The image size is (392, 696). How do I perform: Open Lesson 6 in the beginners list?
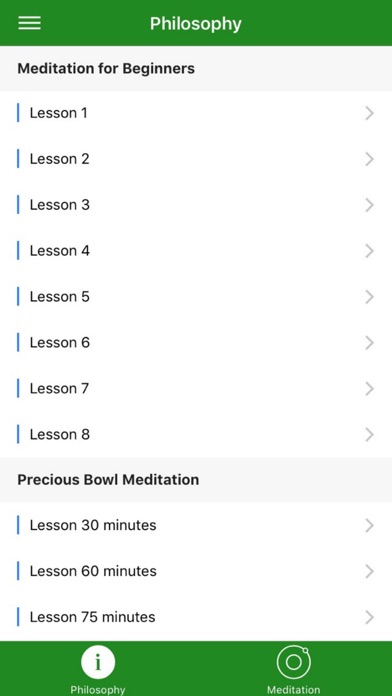coord(196,343)
